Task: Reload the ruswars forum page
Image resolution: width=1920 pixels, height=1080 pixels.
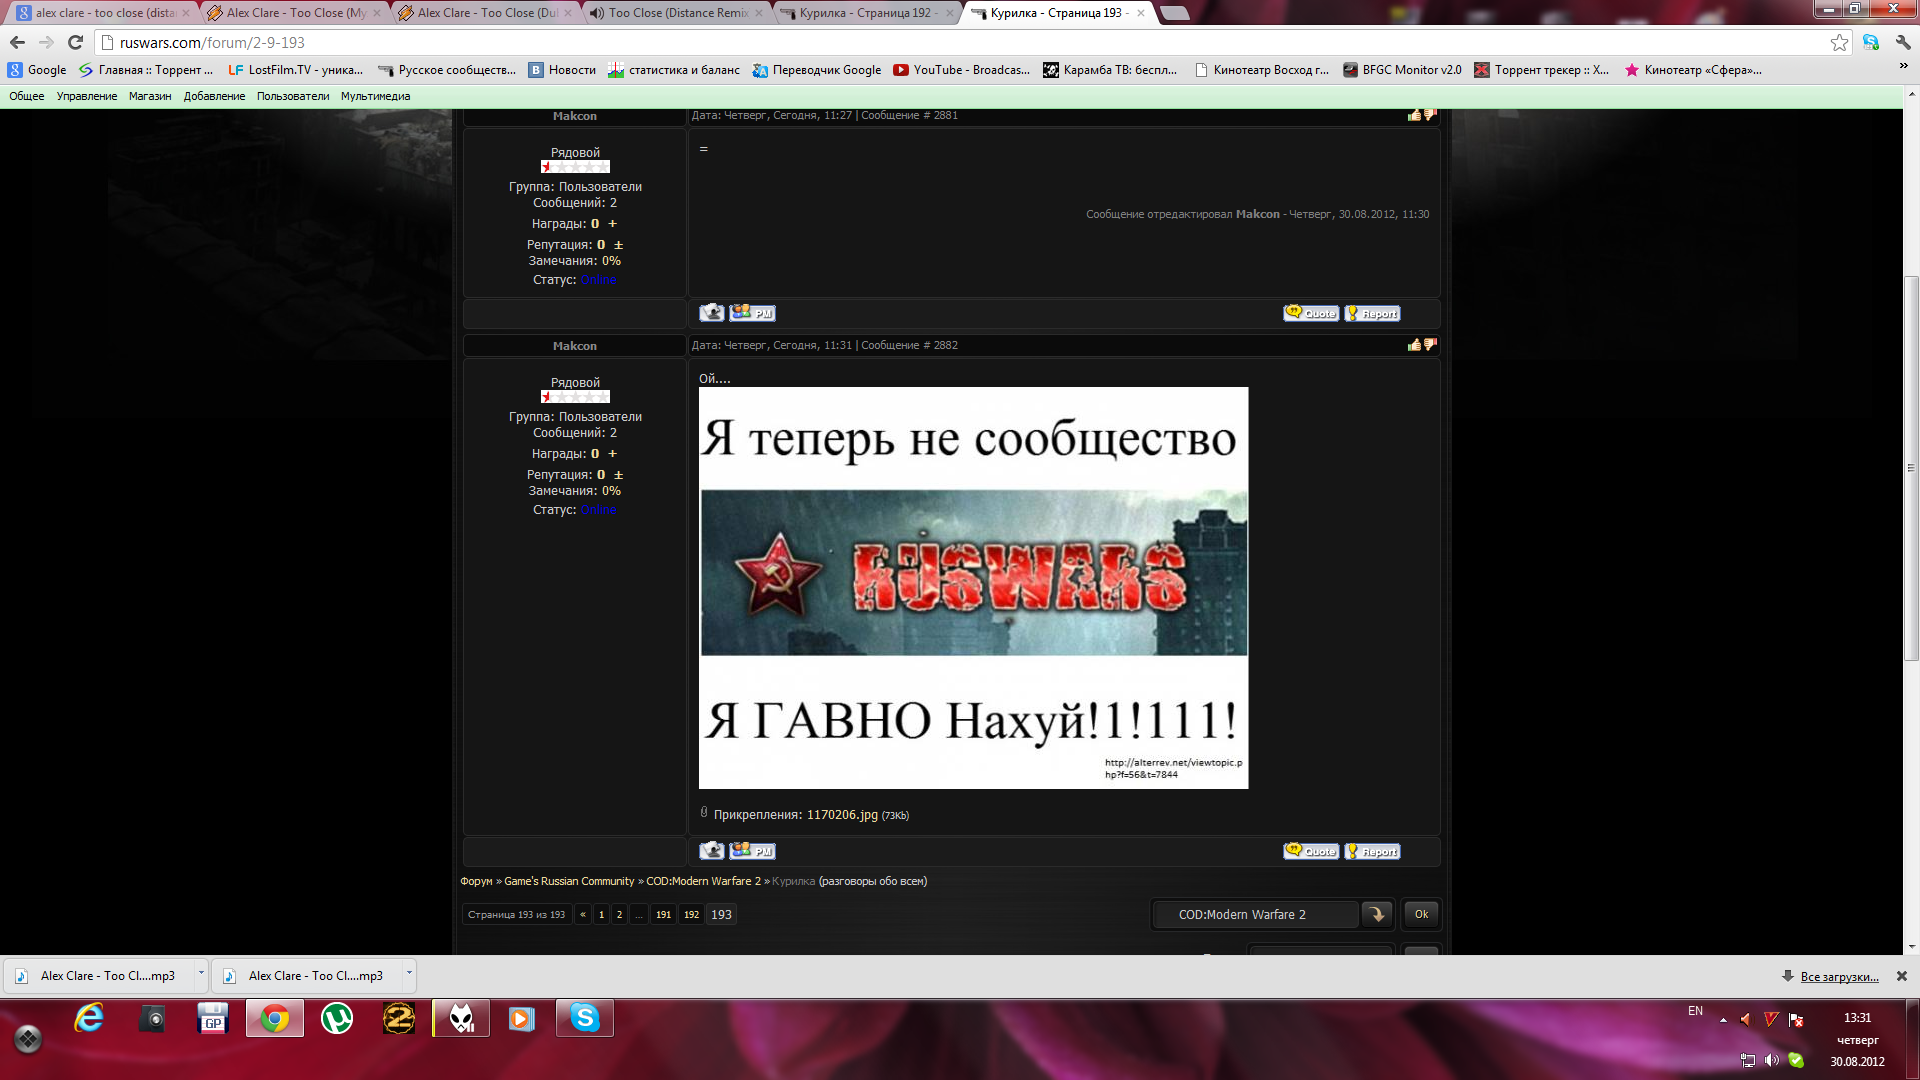Action: click(x=75, y=42)
